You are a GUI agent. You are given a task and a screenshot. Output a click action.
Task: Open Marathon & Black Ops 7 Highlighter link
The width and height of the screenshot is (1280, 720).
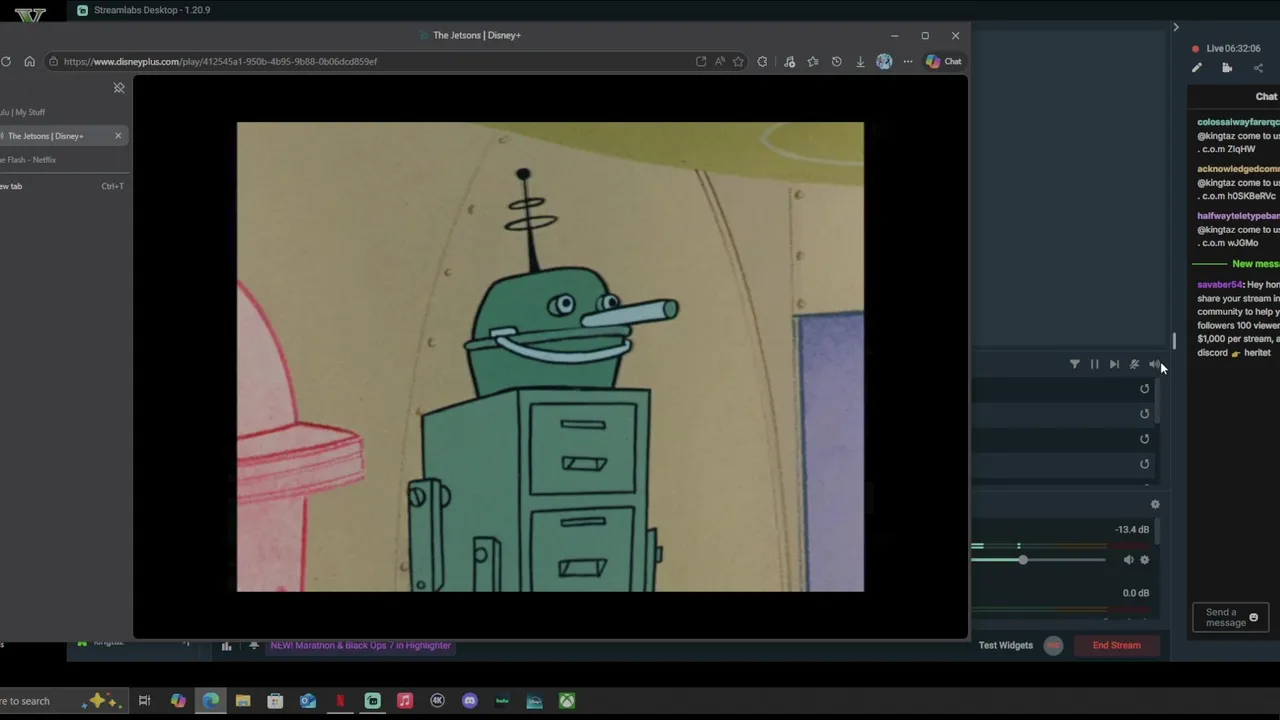(360, 646)
